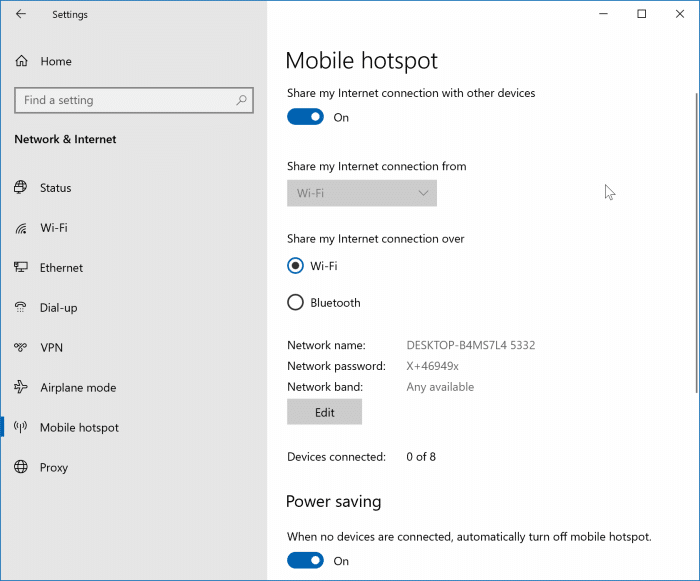The image size is (700, 581).
Task: Open the Wi-Fi settings page
Action: [x=54, y=228]
